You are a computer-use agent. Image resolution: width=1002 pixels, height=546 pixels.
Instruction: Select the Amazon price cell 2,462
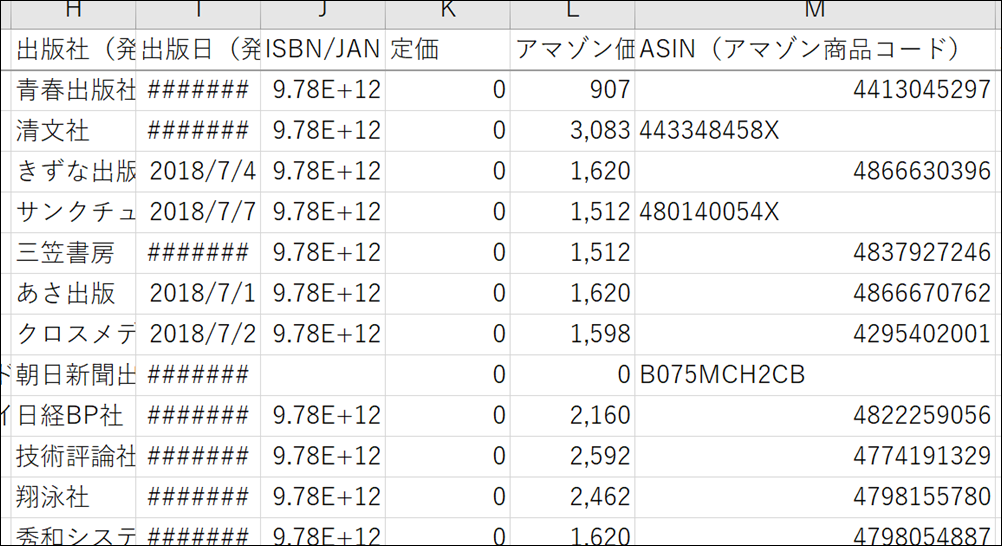(572, 497)
